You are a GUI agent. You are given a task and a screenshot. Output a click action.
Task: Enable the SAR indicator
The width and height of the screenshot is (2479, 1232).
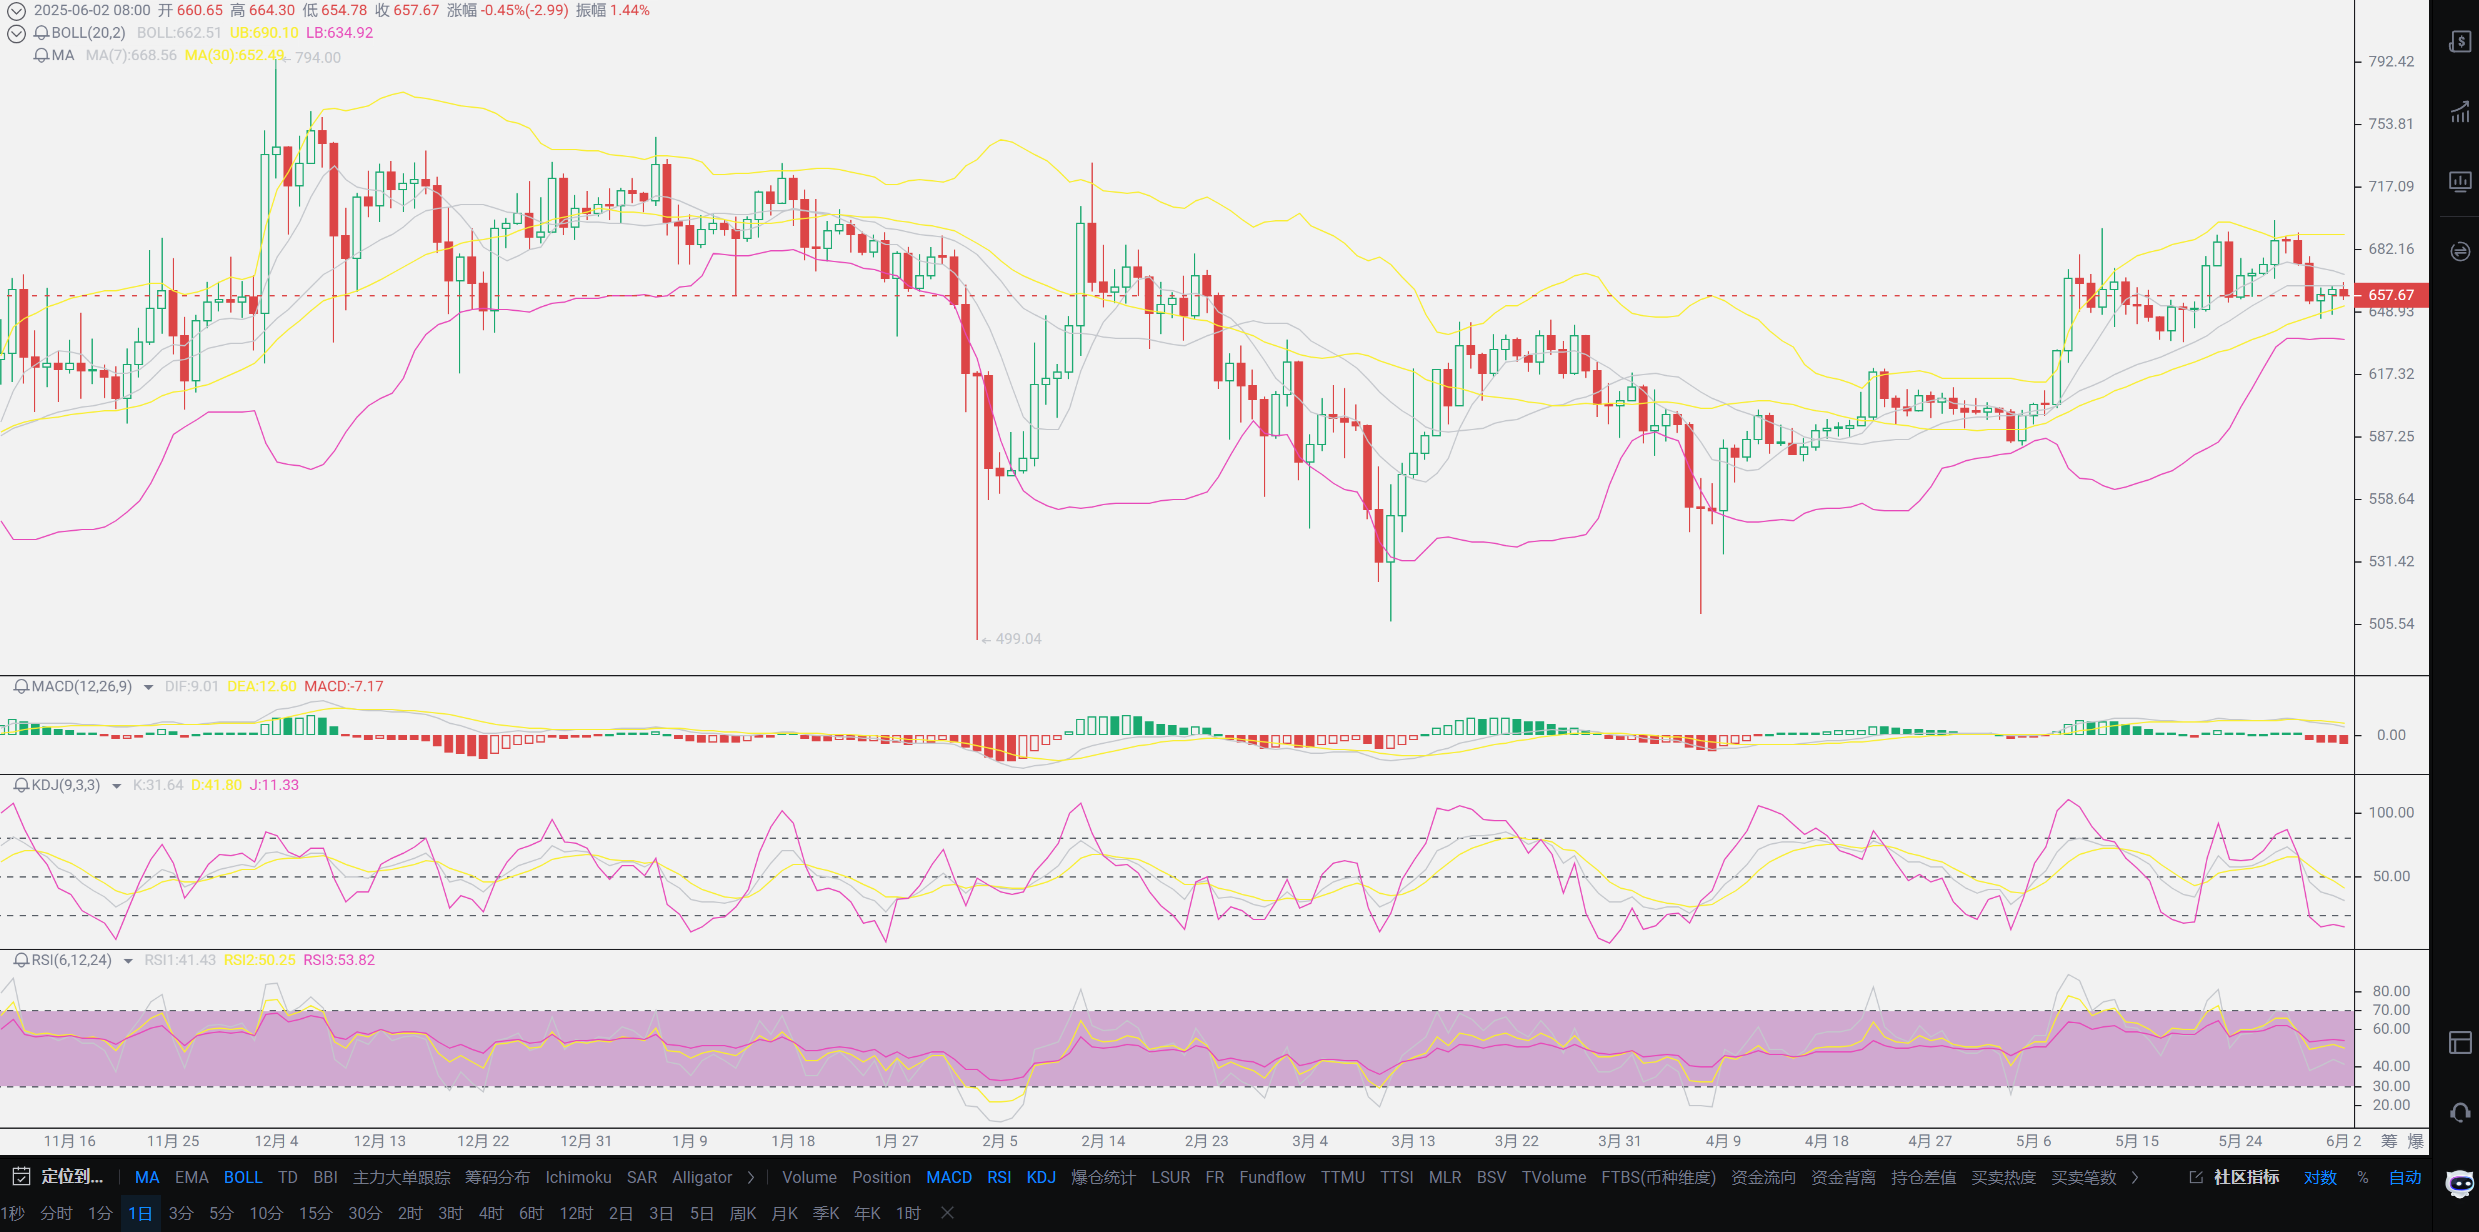pos(642,1177)
